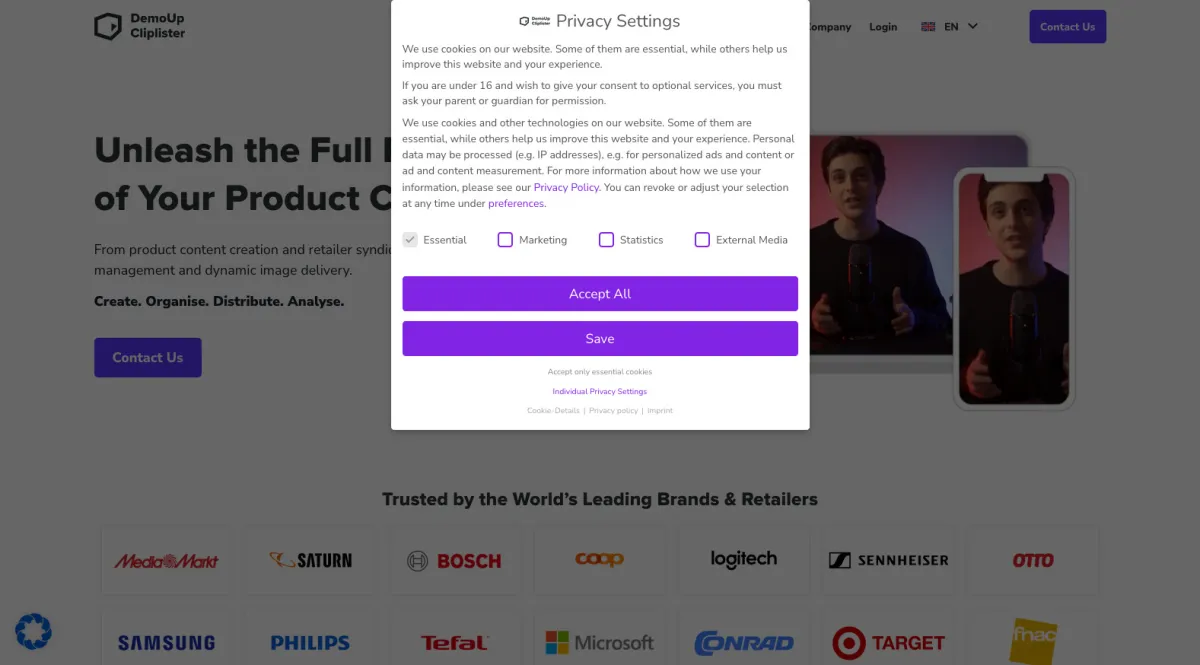Expand Individual Privacy Settings
The image size is (1200, 665).
tap(599, 391)
